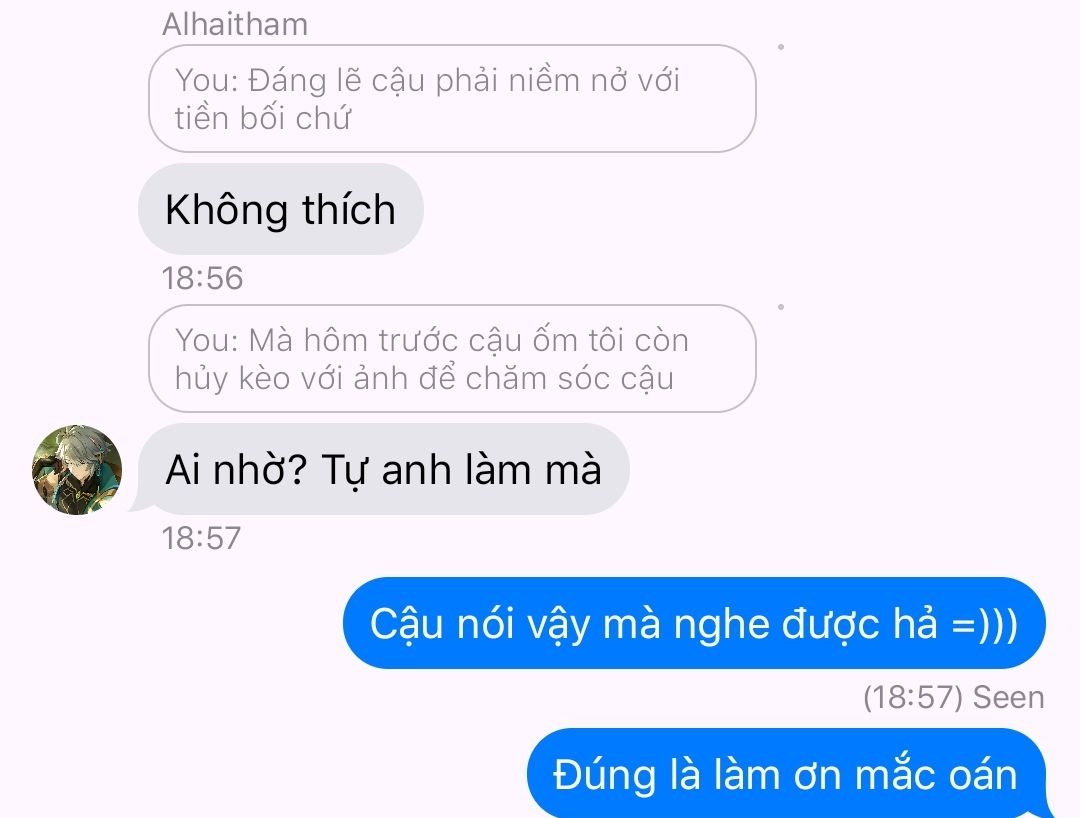Select the blue "Đúng là làm ơn mắc oán" message
The height and width of the screenshot is (818, 1080).
point(786,774)
